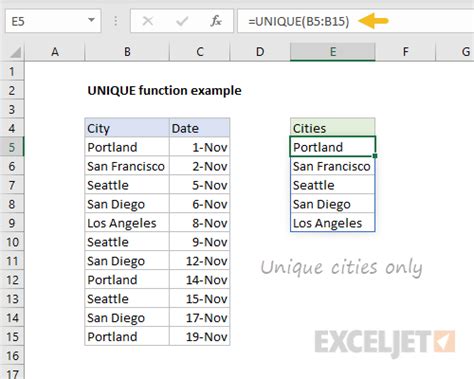Open the Name Box dropdown arrow
Screen dimensions: 474x379
pos(91,20)
